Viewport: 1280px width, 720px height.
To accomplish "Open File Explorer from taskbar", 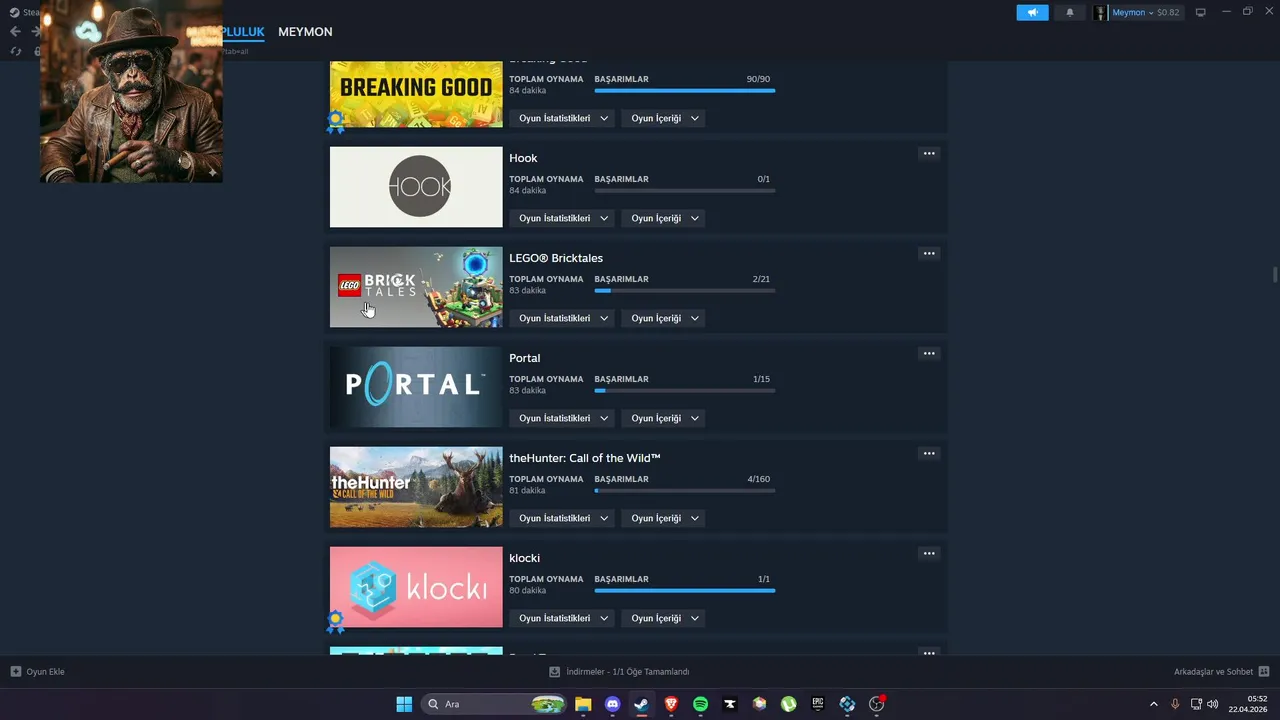I will pyautogui.click(x=583, y=704).
